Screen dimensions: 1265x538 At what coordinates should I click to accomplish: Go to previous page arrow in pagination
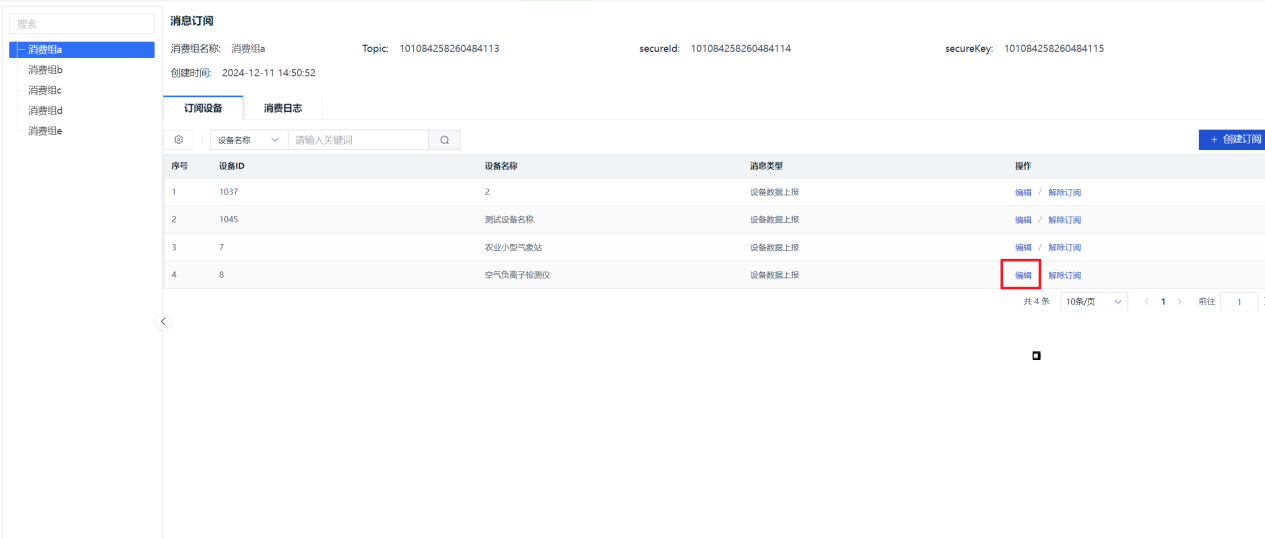pos(1146,301)
